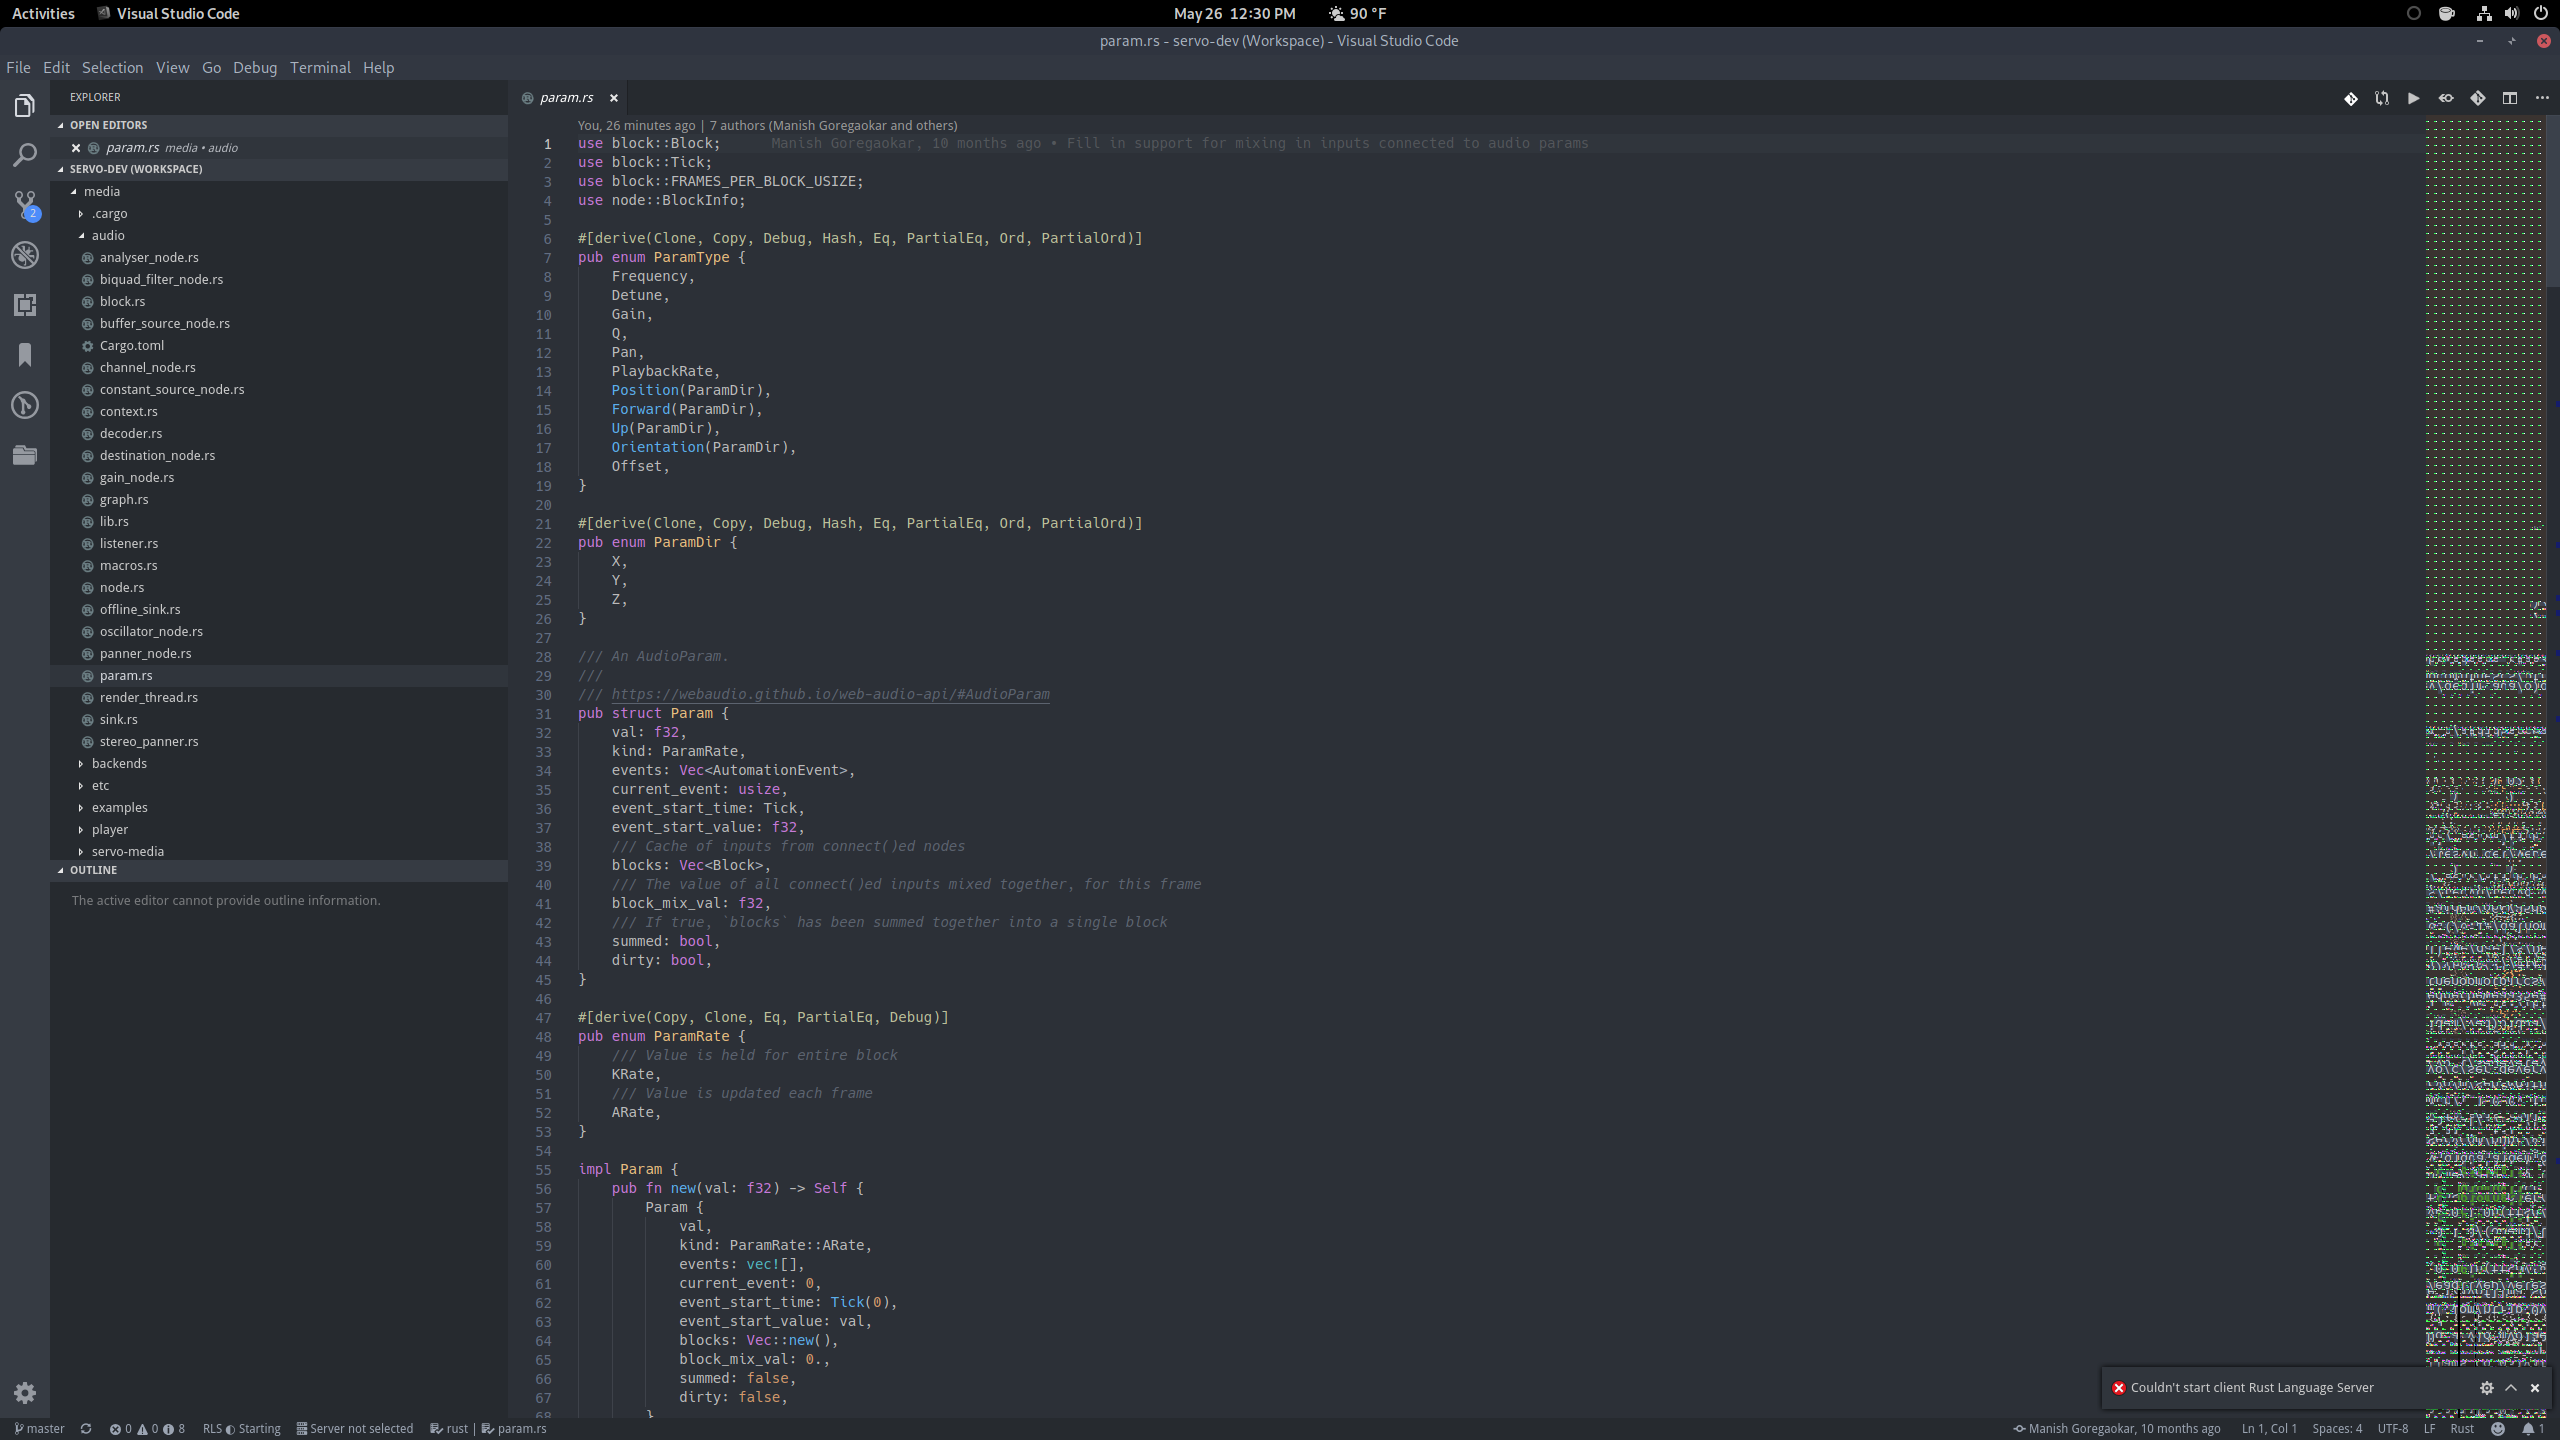The width and height of the screenshot is (2560, 1440).
Task: Toggle Open Preview with the eye icon
Action: 2446,97
